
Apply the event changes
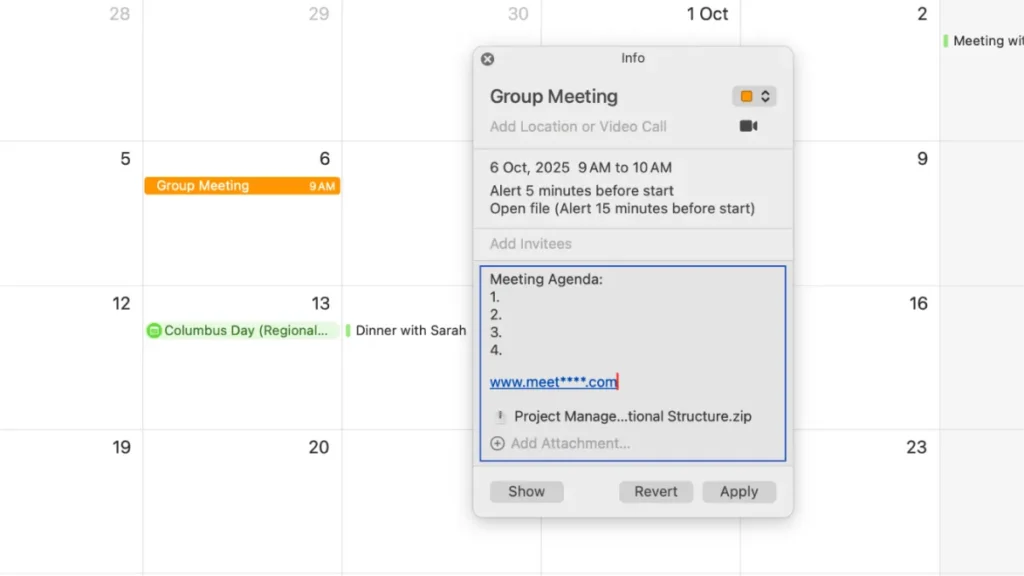pos(739,492)
